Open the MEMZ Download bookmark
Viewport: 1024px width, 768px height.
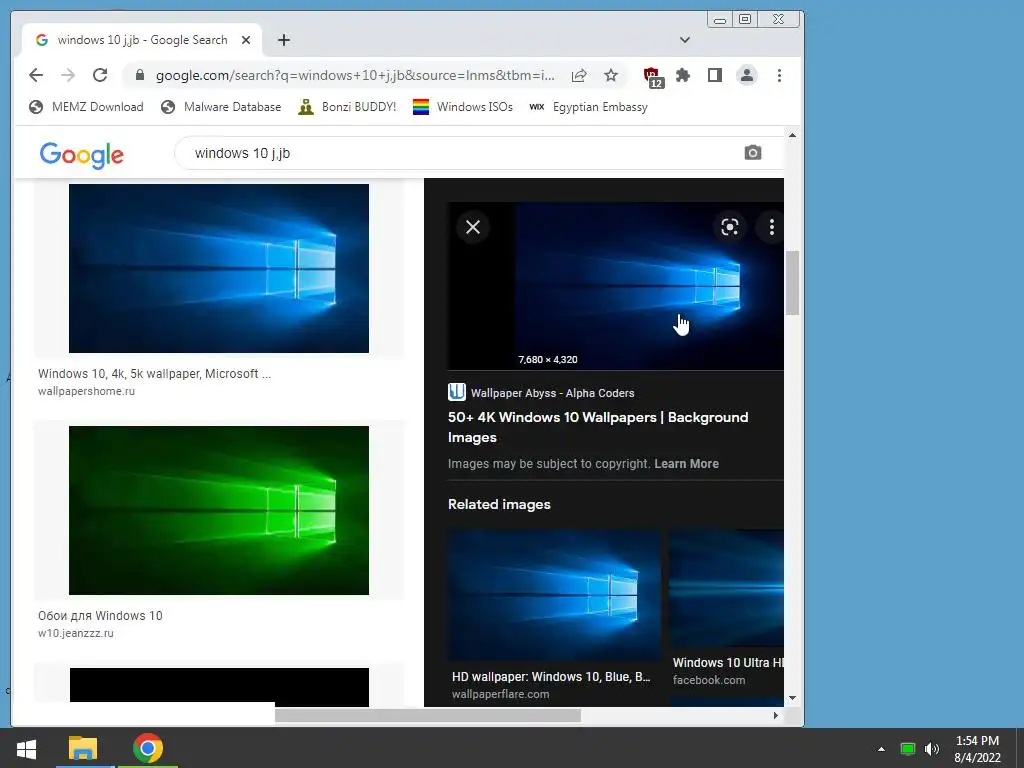tap(86, 107)
